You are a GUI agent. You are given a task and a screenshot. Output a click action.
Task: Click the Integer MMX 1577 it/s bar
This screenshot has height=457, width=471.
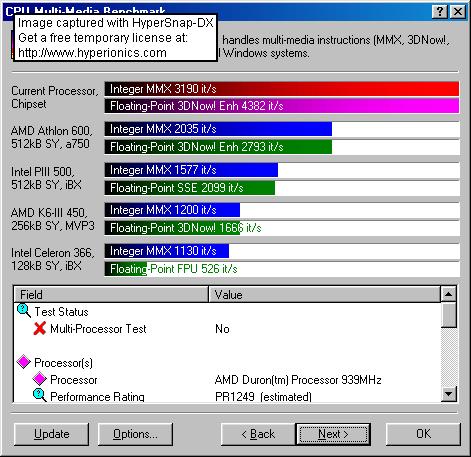[x=191, y=170]
